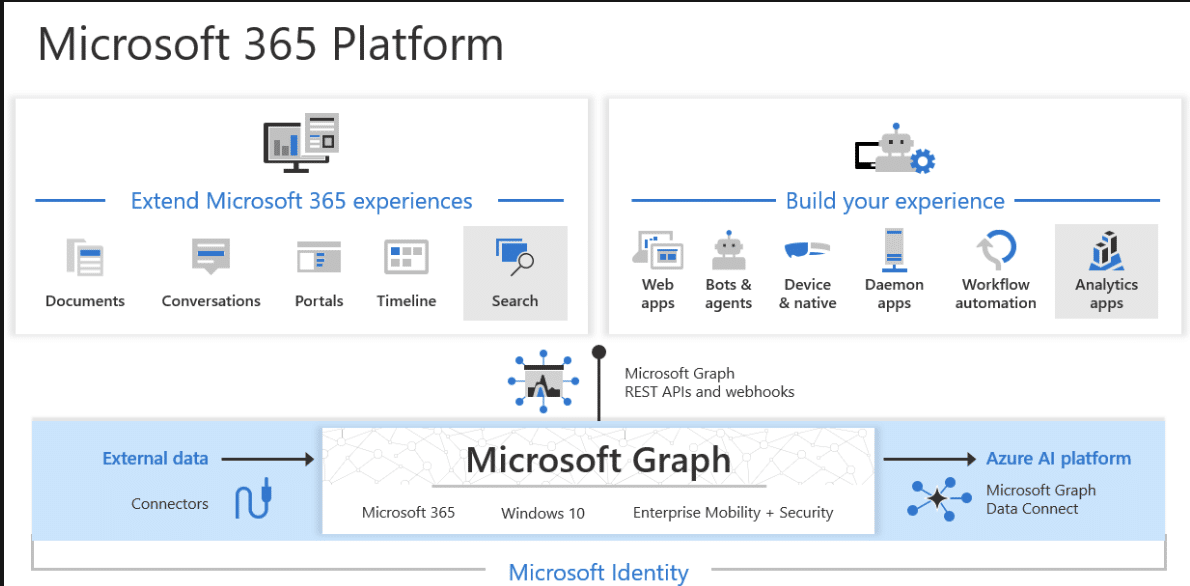Click the Daemon apps server icon
This screenshot has width=1190, height=586.
(x=893, y=250)
